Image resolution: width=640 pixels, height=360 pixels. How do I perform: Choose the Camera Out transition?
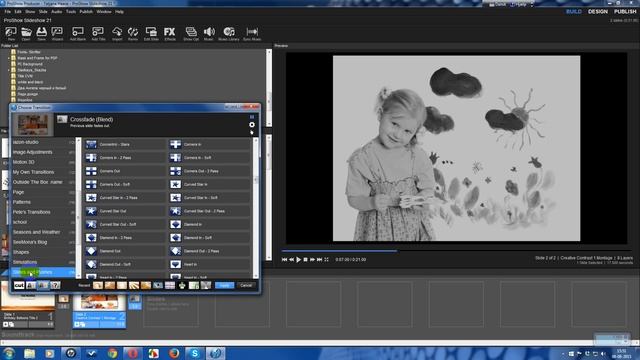[125, 171]
